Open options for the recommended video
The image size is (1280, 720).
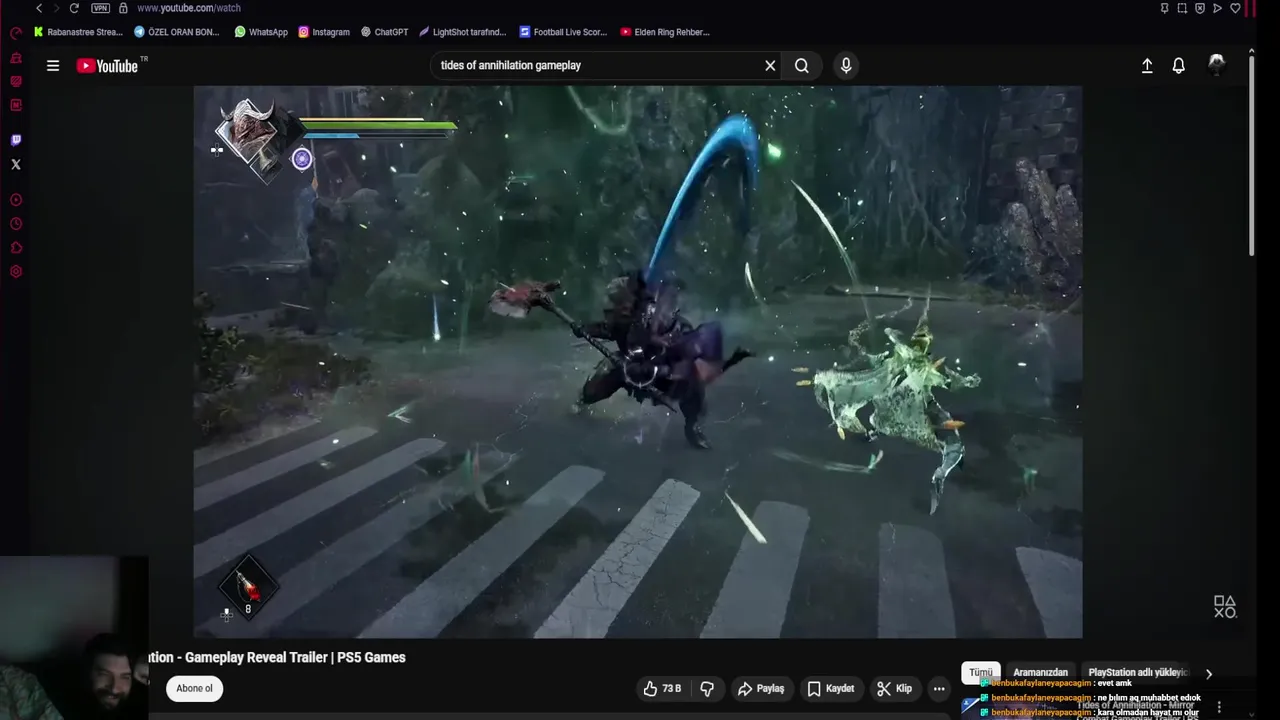tap(1219, 707)
